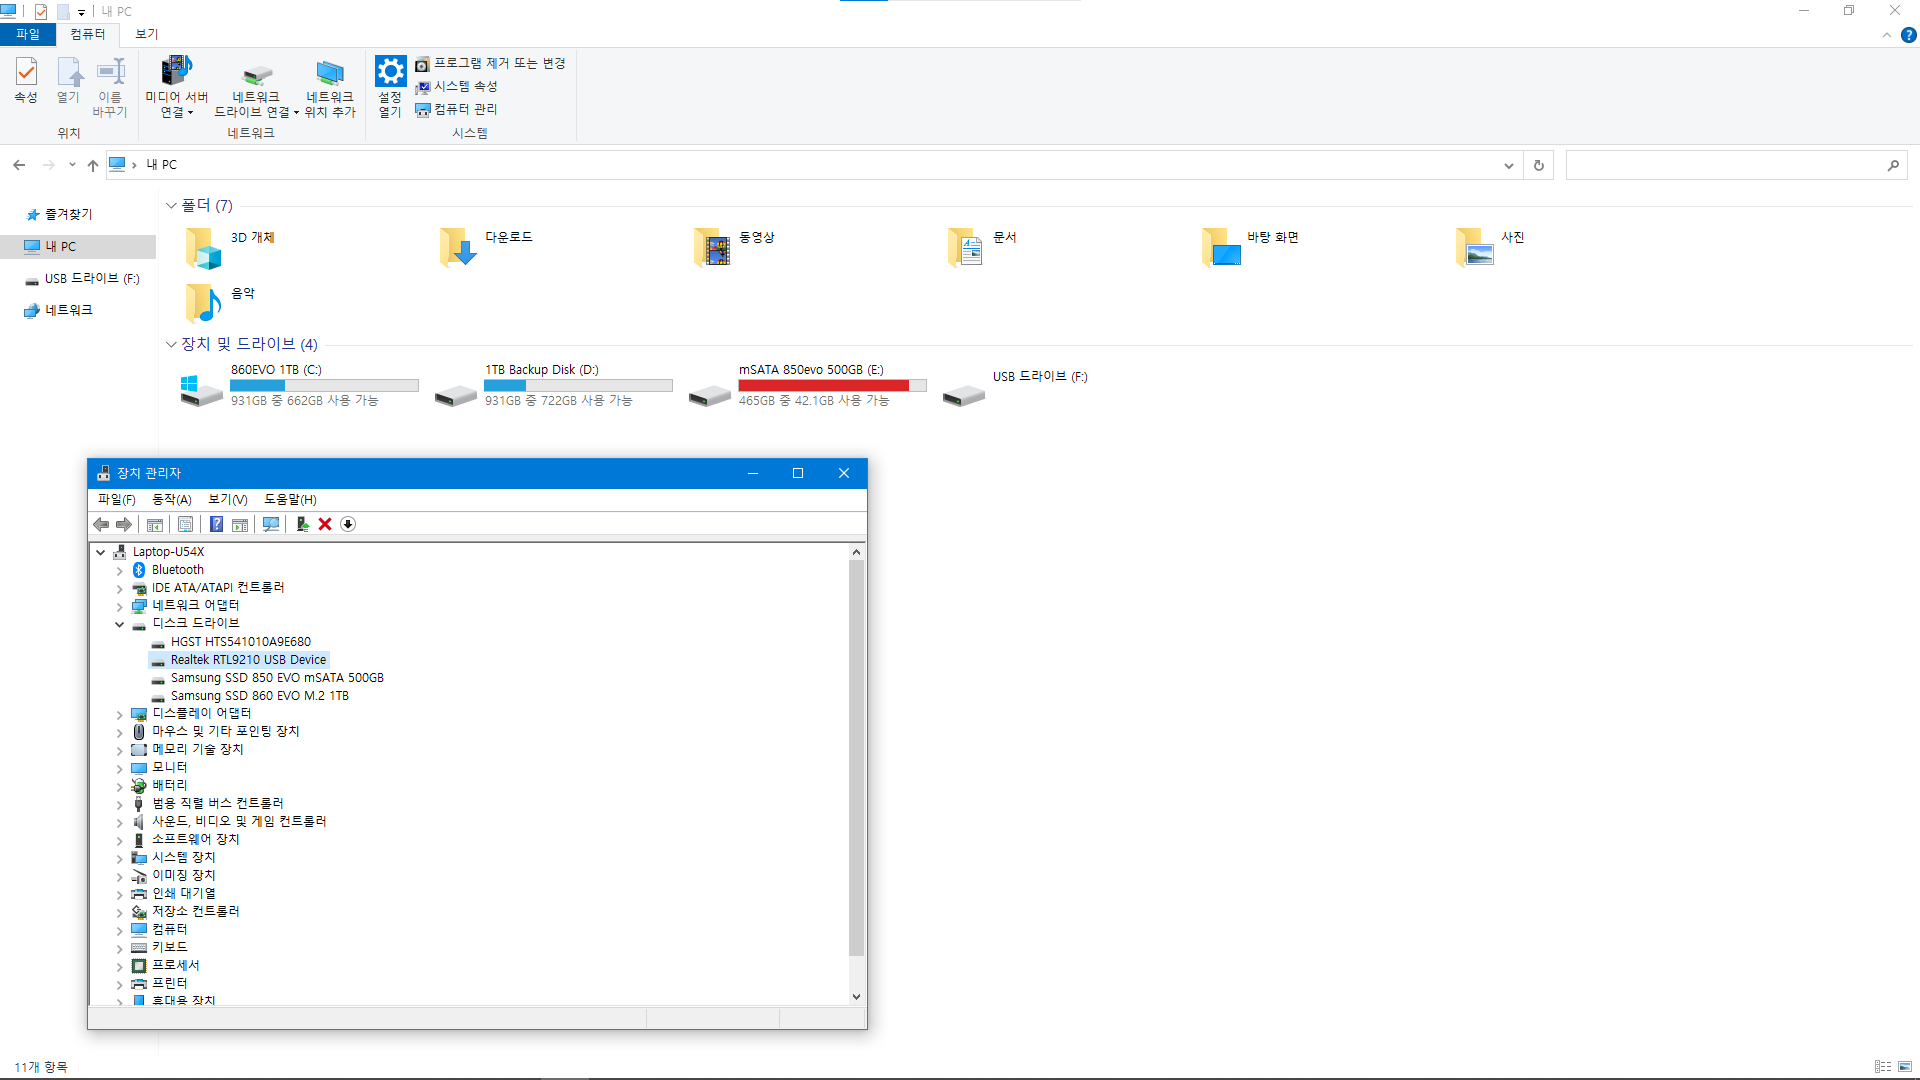
Task: Open the address bar history dropdown
Action: coord(1508,166)
